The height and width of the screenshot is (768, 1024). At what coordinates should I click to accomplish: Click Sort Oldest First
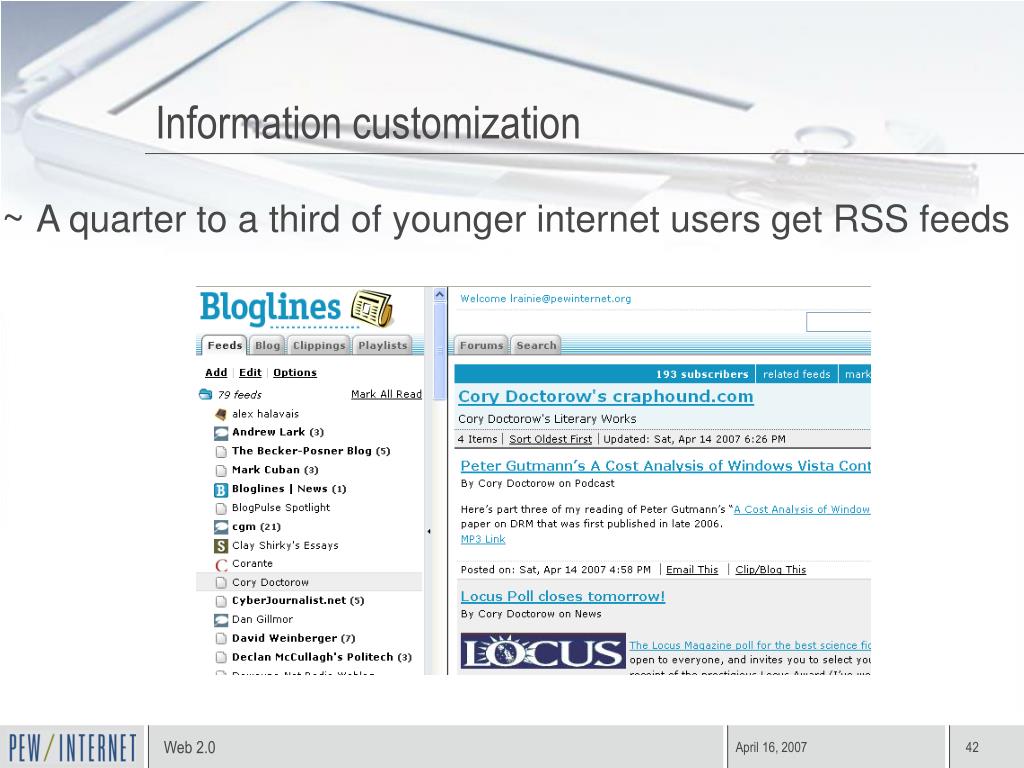pos(551,440)
